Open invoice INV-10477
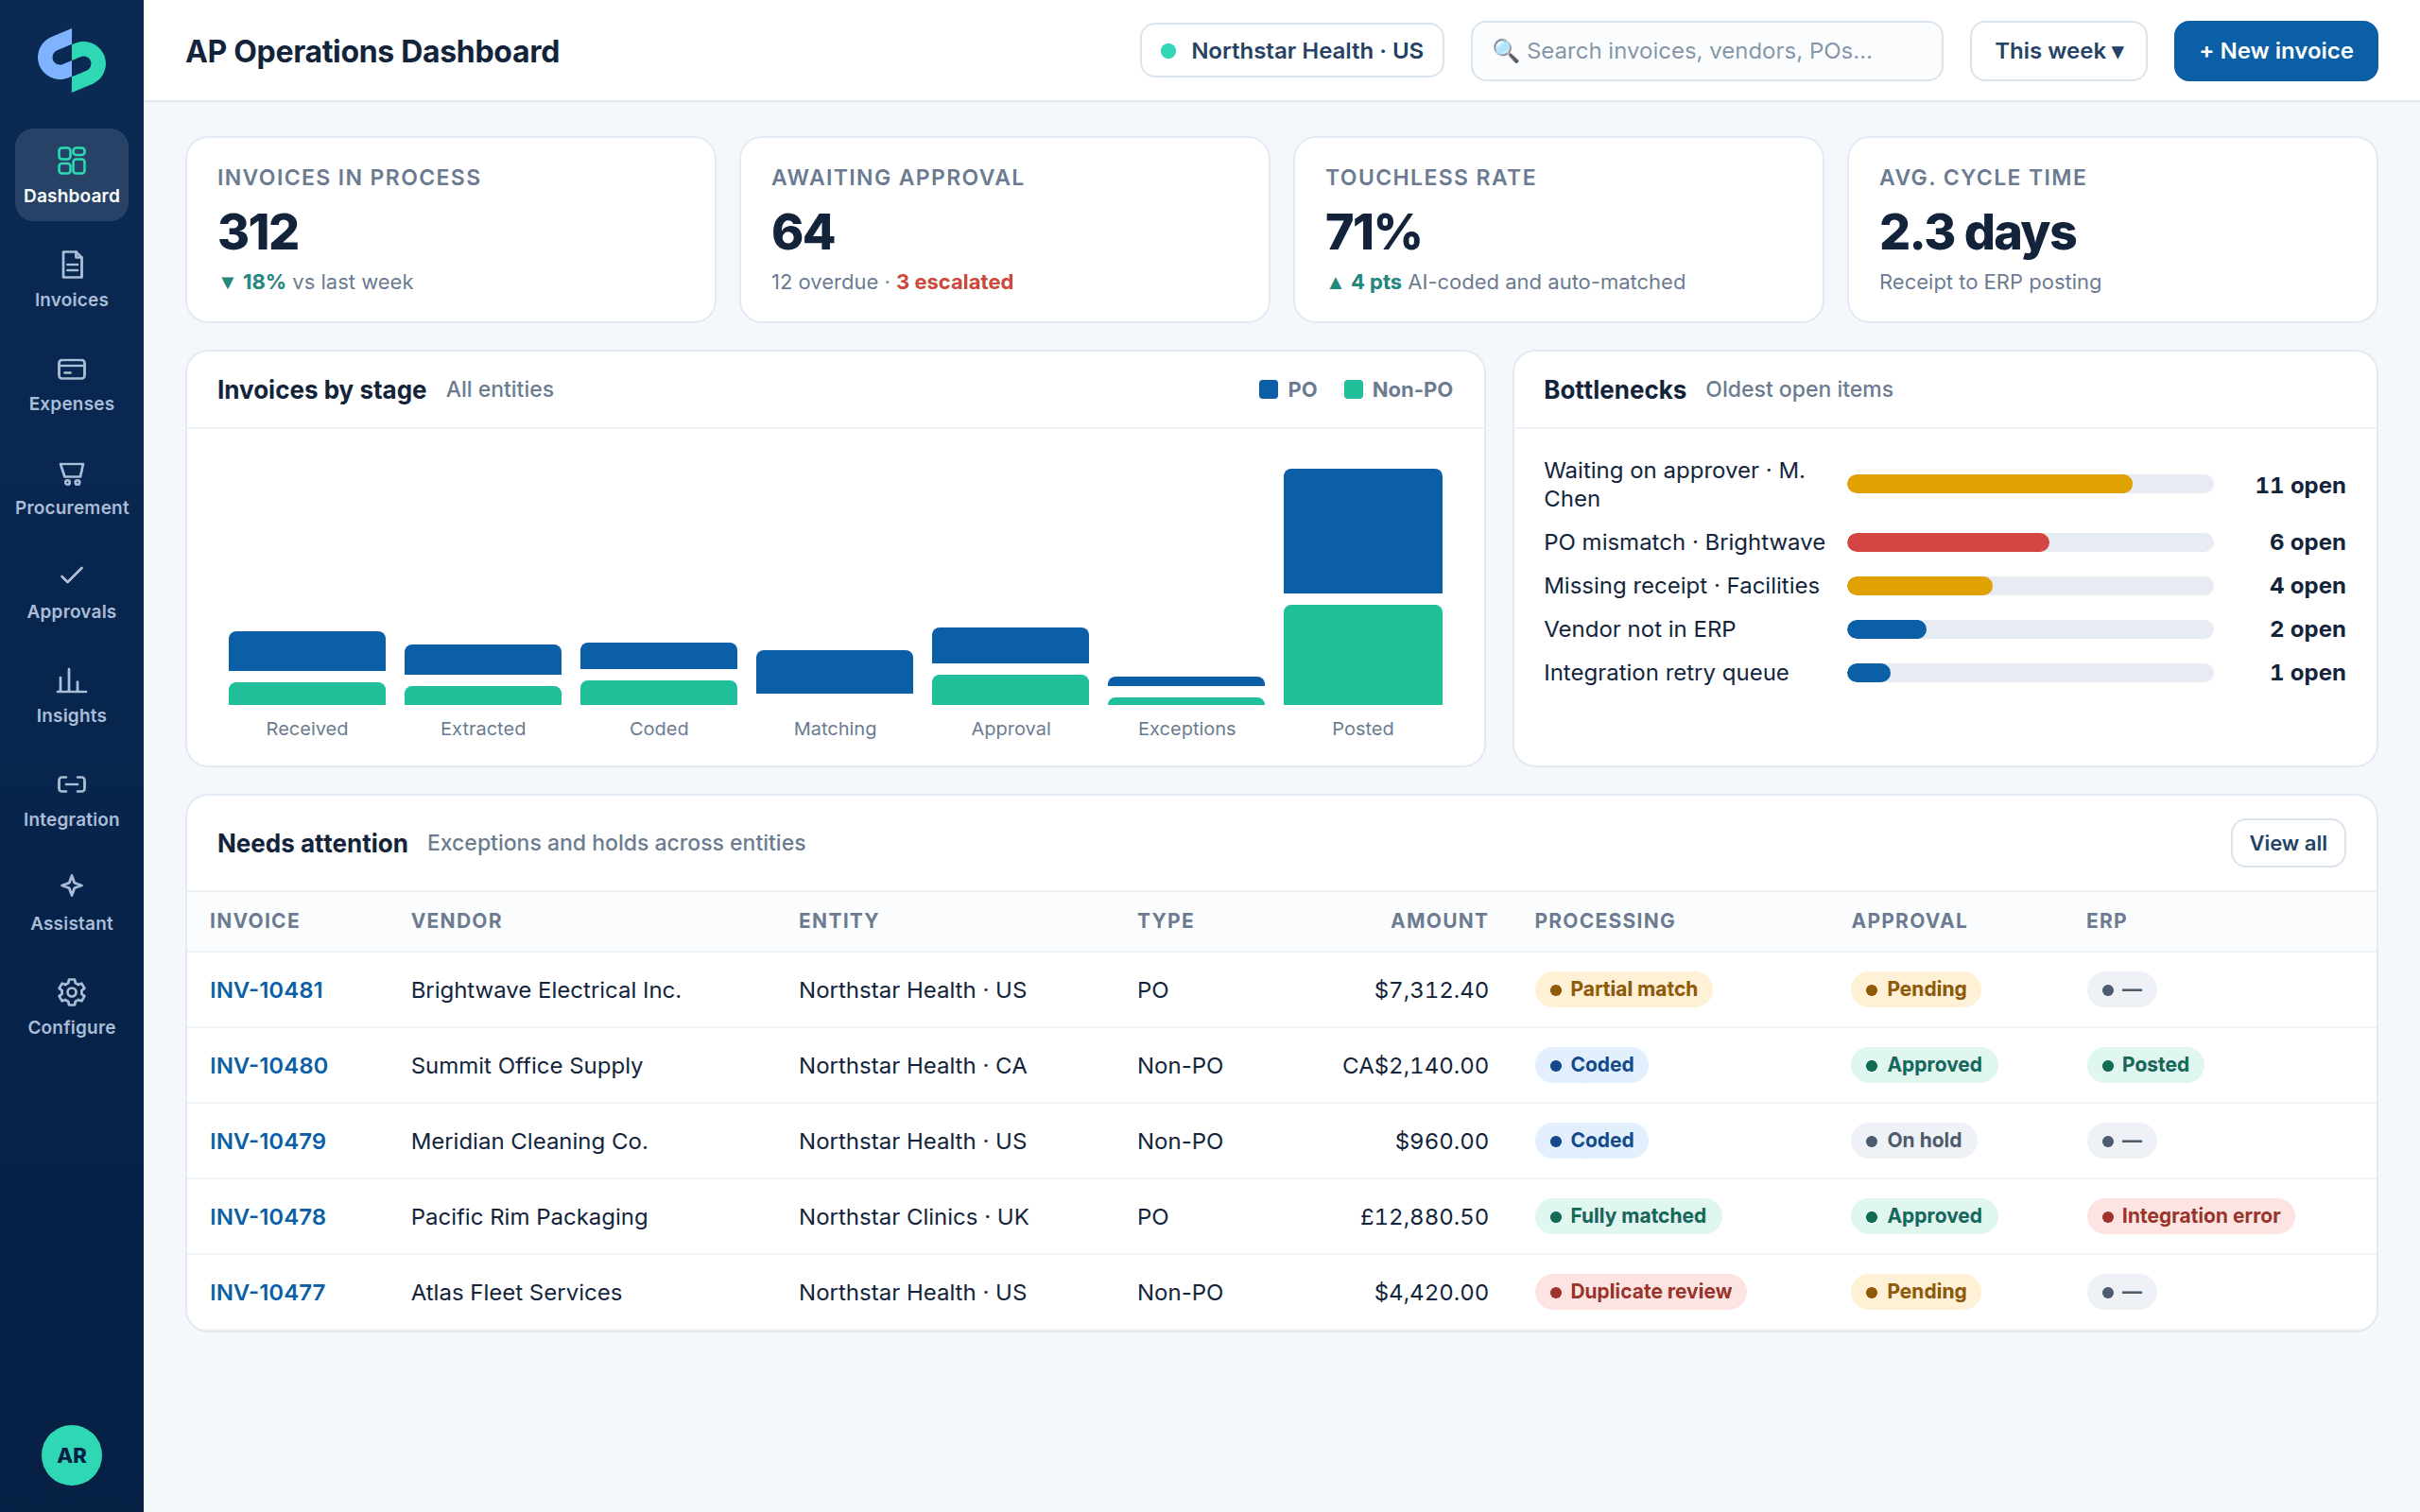Viewport: 2420px width, 1512px height. coord(267,1292)
